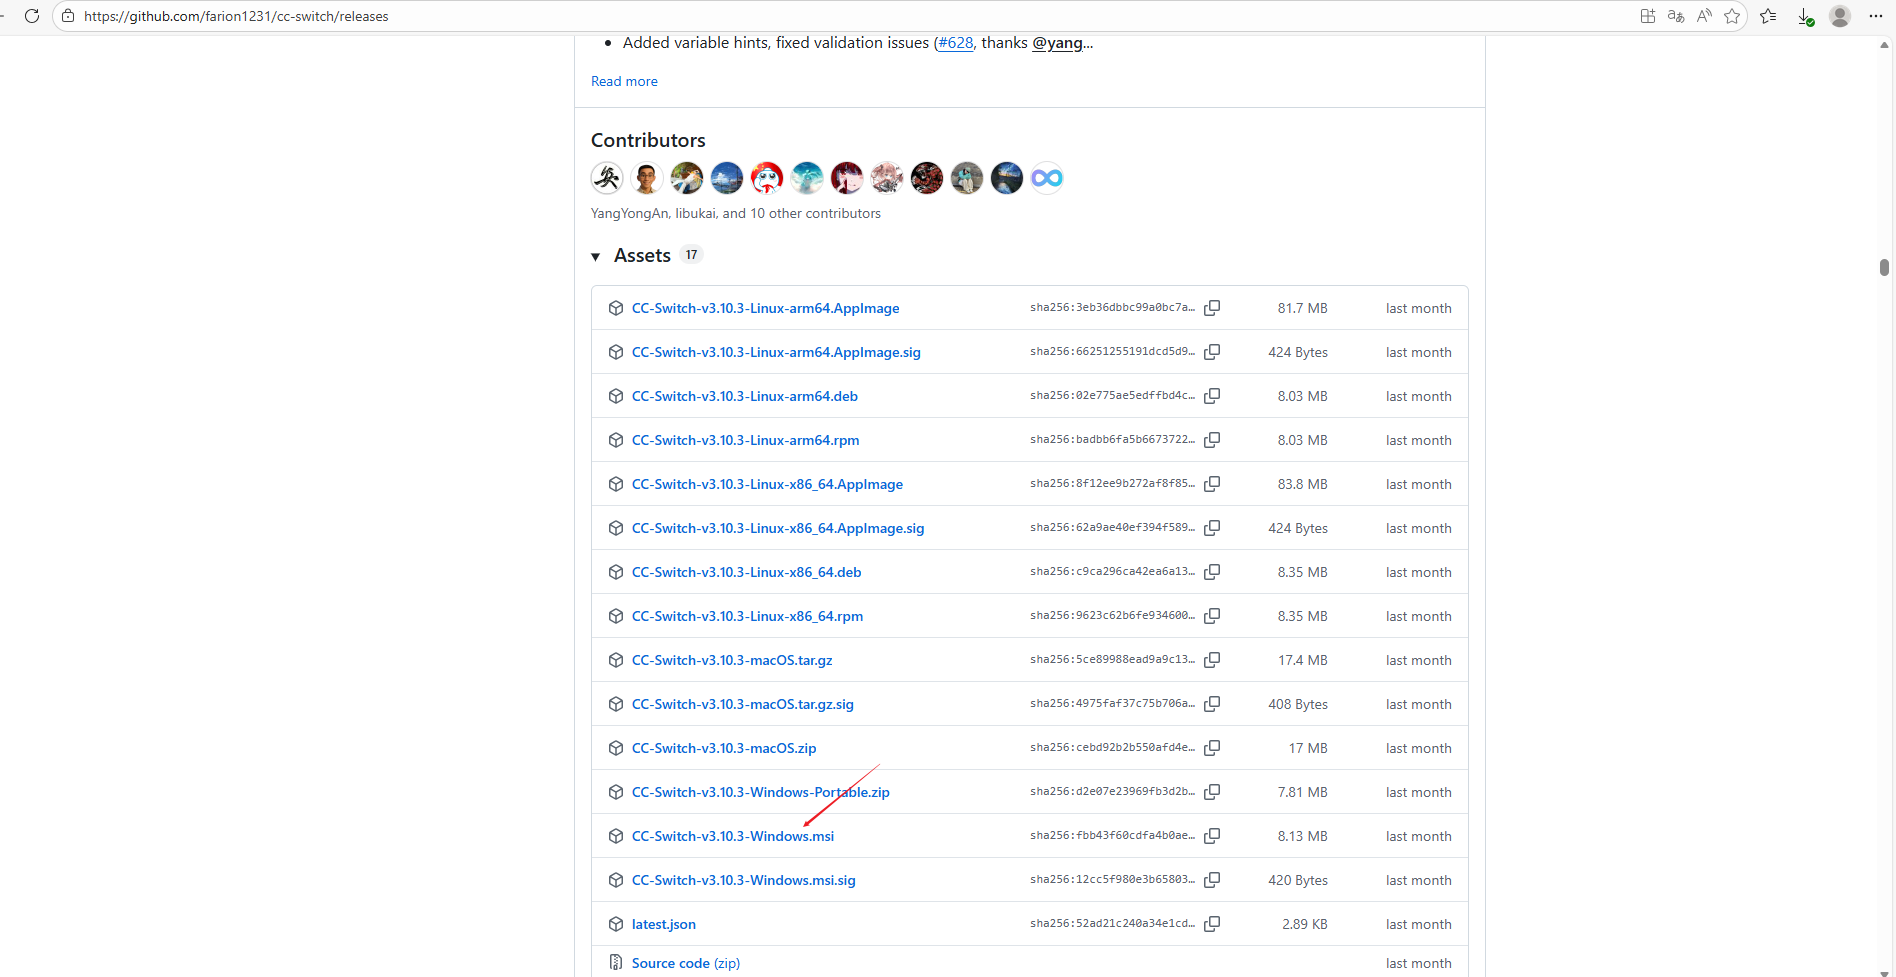Collapse the Assets section
The height and width of the screenshot is (977, 1896).
[596, 257]
